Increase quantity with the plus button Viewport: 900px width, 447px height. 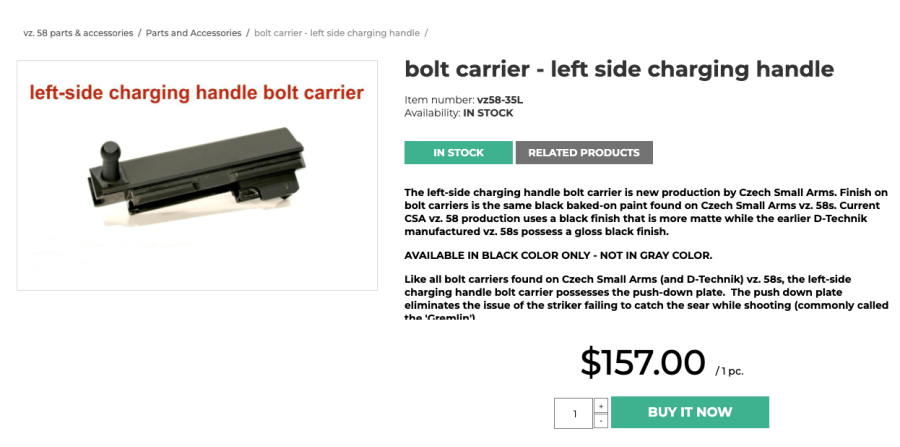pos(600,405)
